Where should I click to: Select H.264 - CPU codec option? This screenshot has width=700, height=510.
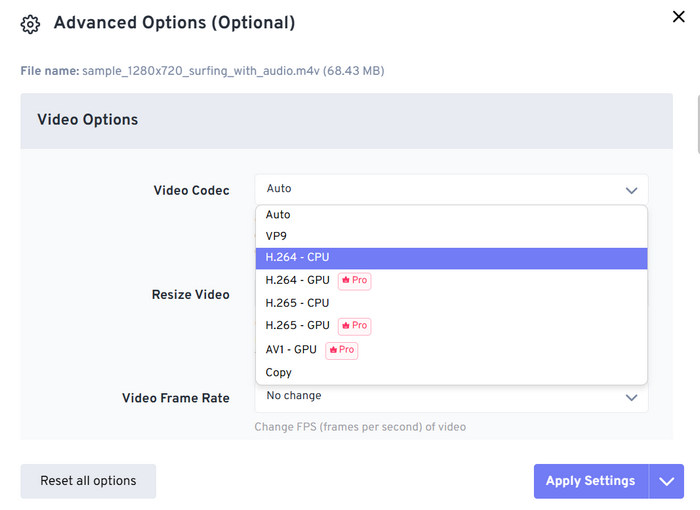[x=297, y=258]
